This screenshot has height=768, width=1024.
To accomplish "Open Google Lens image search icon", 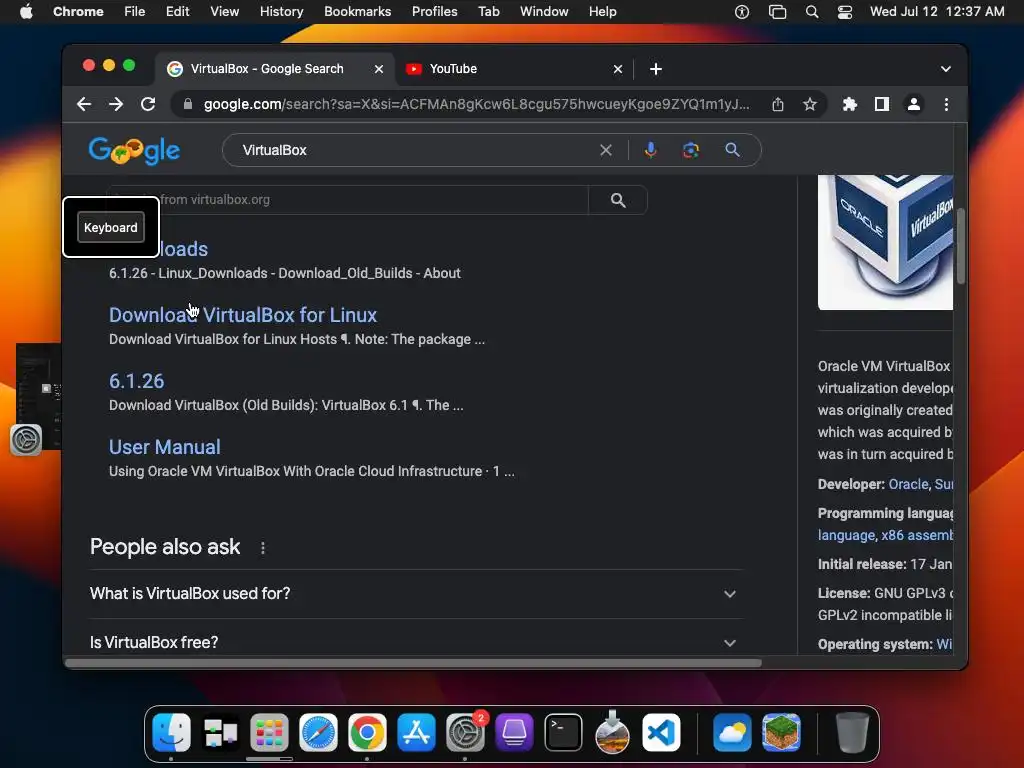I will click(691, 150).
